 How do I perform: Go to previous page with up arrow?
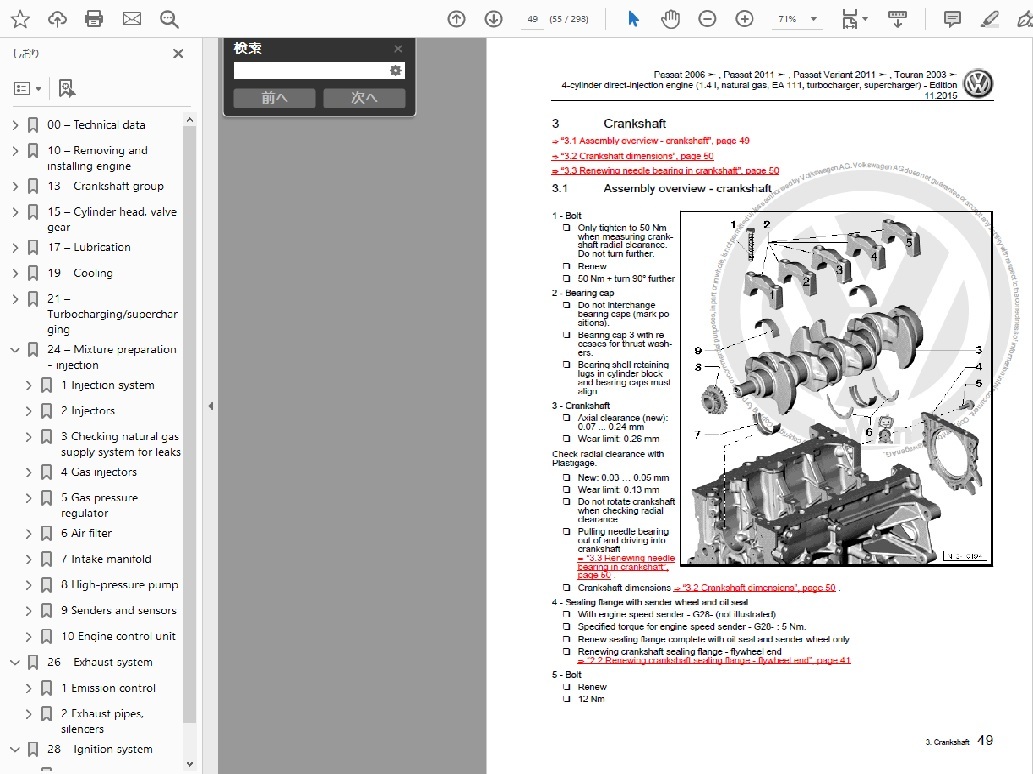pyautogui.click(x=456, y=19)
